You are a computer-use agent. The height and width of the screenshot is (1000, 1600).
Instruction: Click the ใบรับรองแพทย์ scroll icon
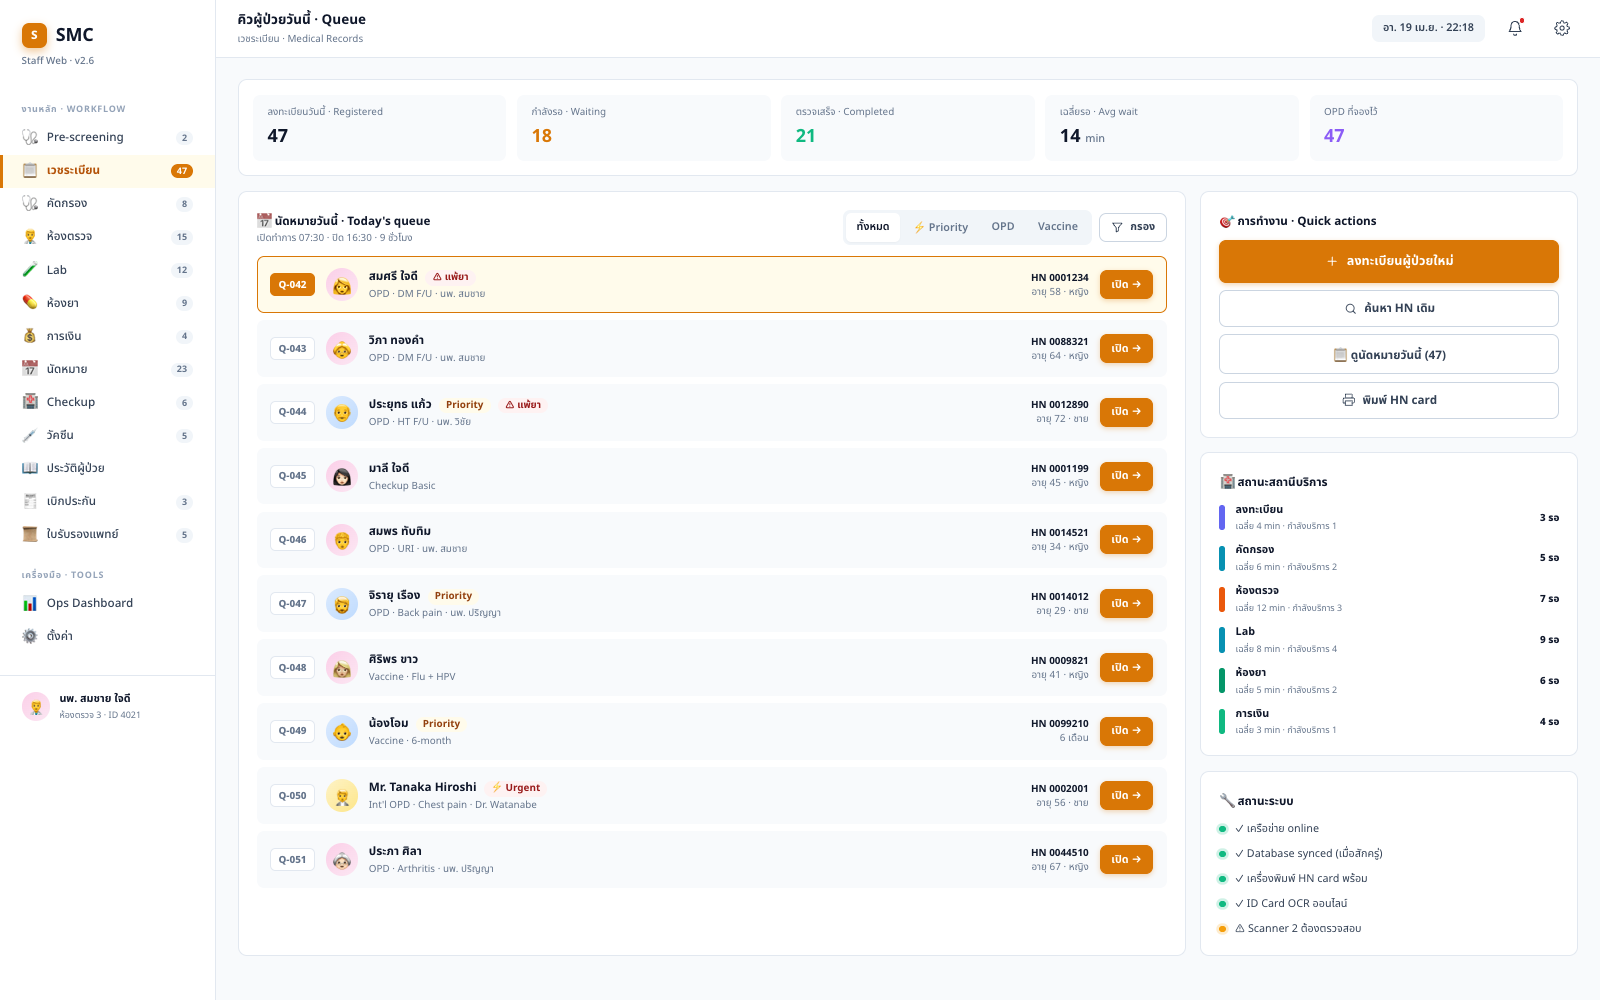[x=30, y=534]
